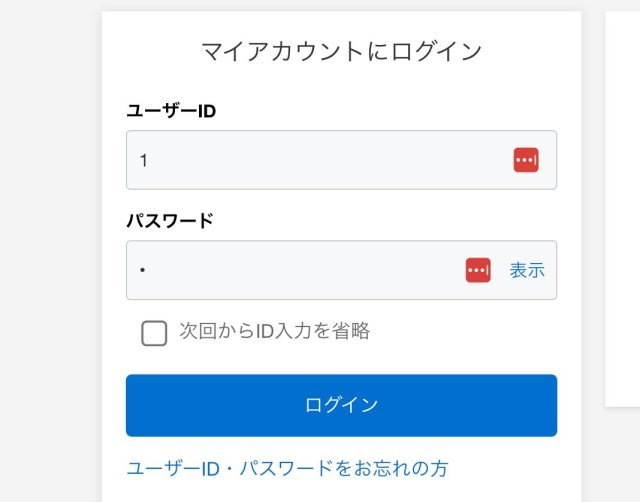Click the 次回からID入力を省略 label text
Image resolution: width=640 pixels, height=502 pixels.
tap(275, 331)
